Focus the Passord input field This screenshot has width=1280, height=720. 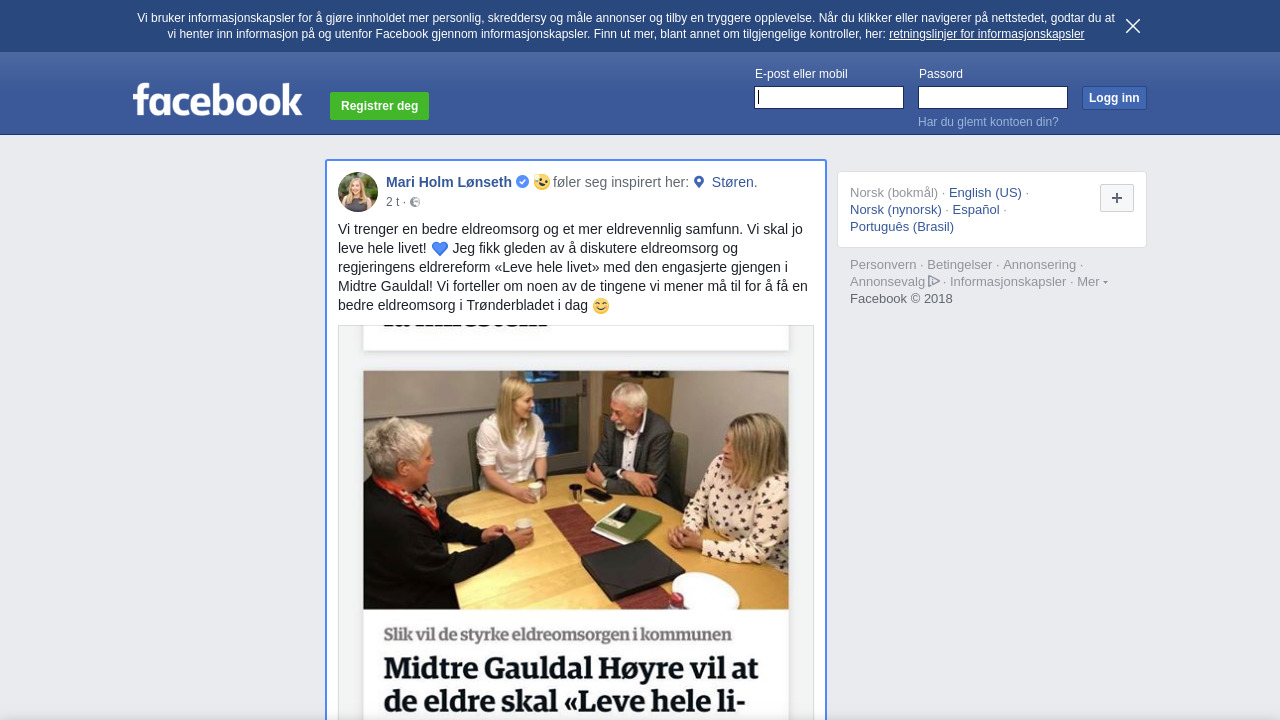(993, 97)
